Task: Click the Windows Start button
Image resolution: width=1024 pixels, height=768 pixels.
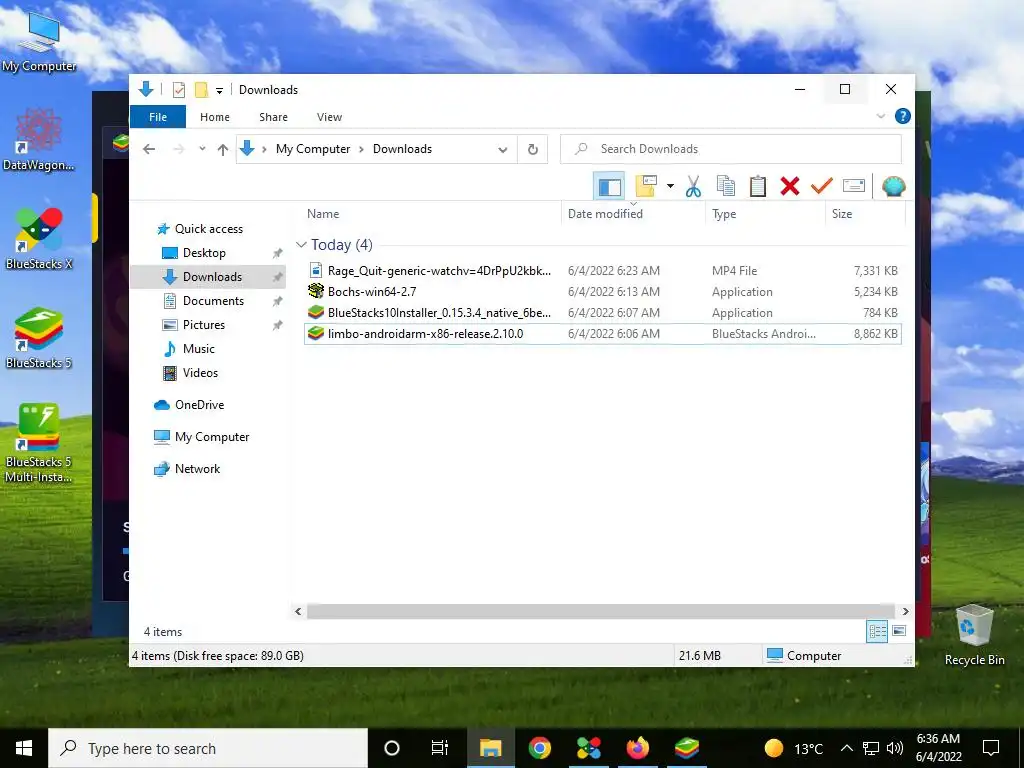Action: (x=24, y=748)
